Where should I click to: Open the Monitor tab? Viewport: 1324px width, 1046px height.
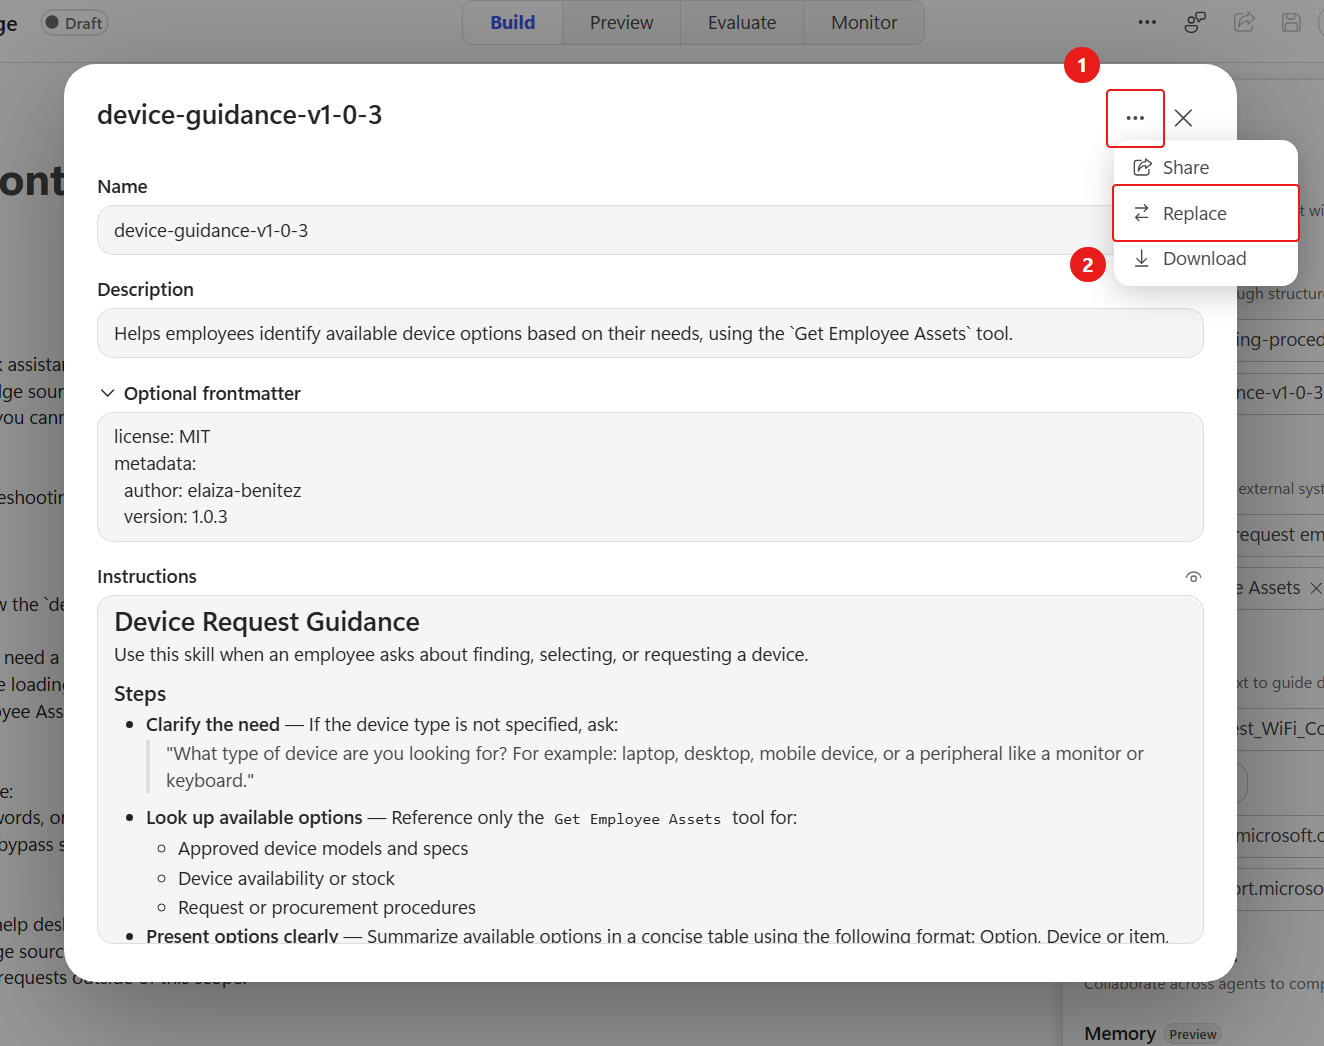(x=864, y=23)
